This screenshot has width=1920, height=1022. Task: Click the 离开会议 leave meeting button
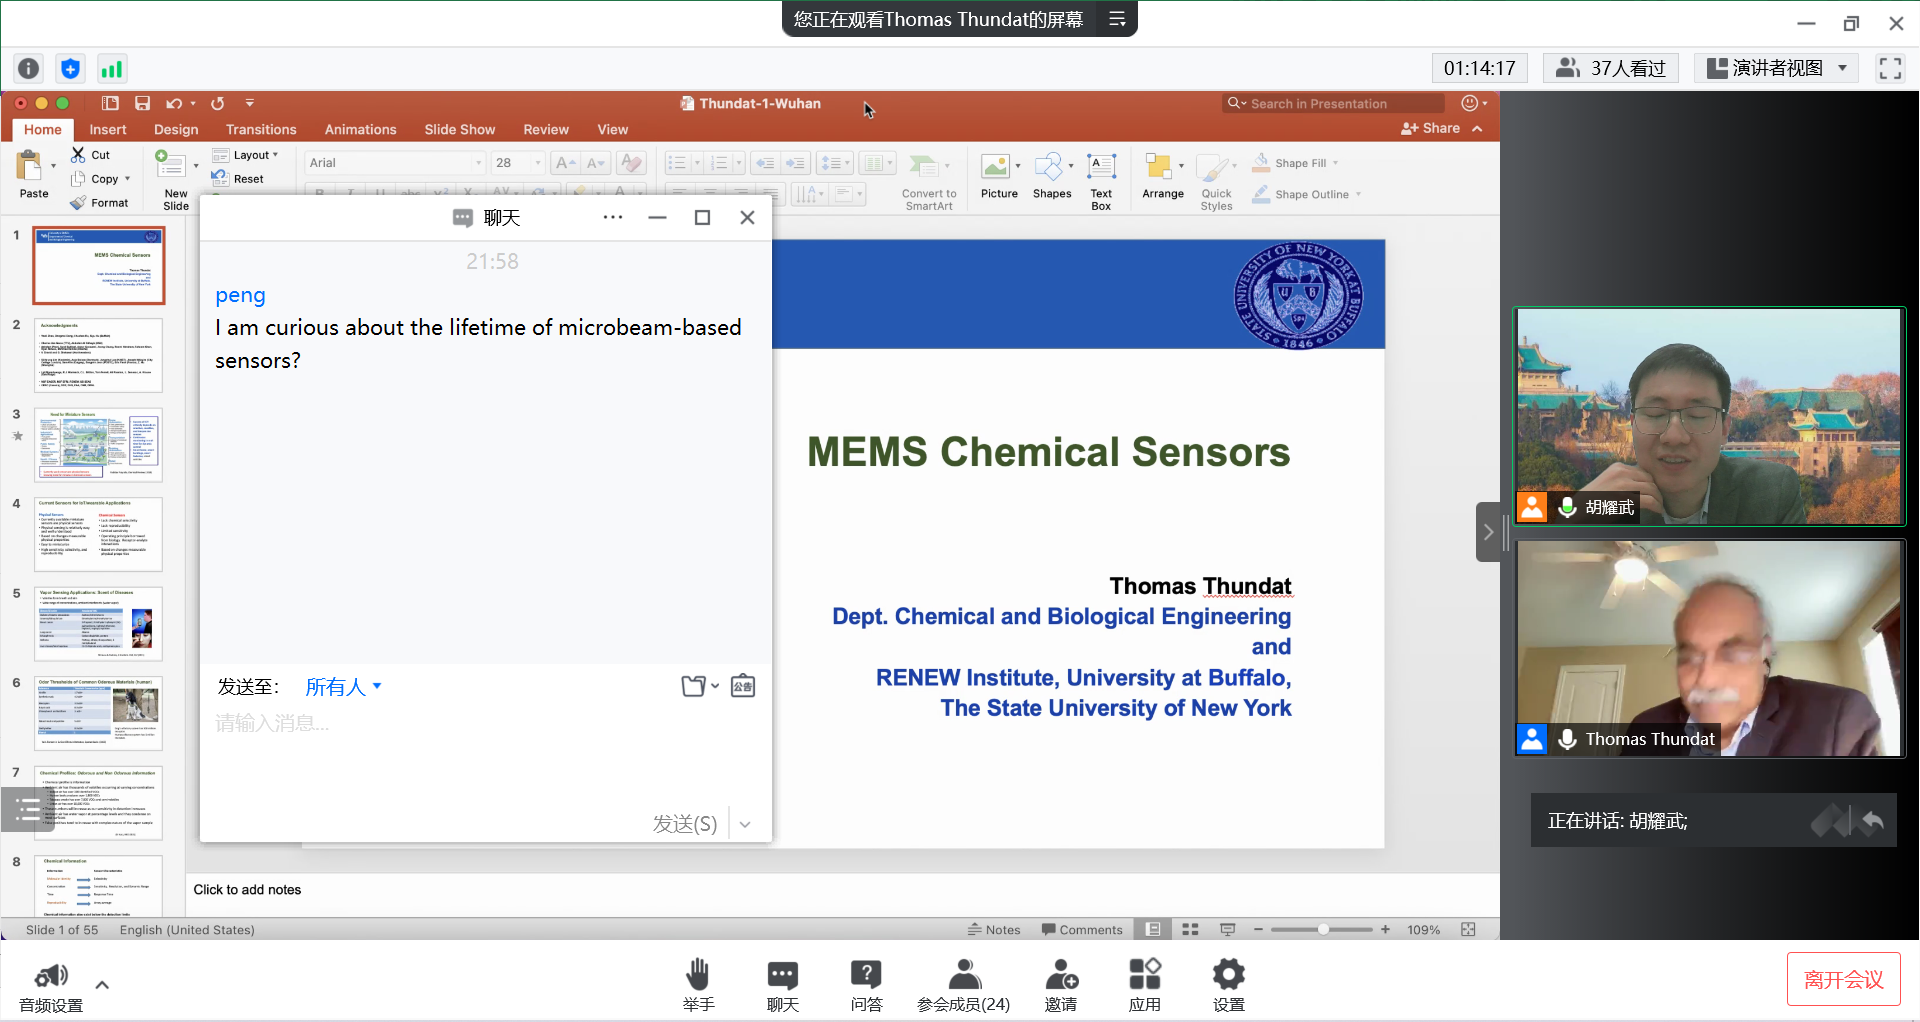pos(1843,980)
